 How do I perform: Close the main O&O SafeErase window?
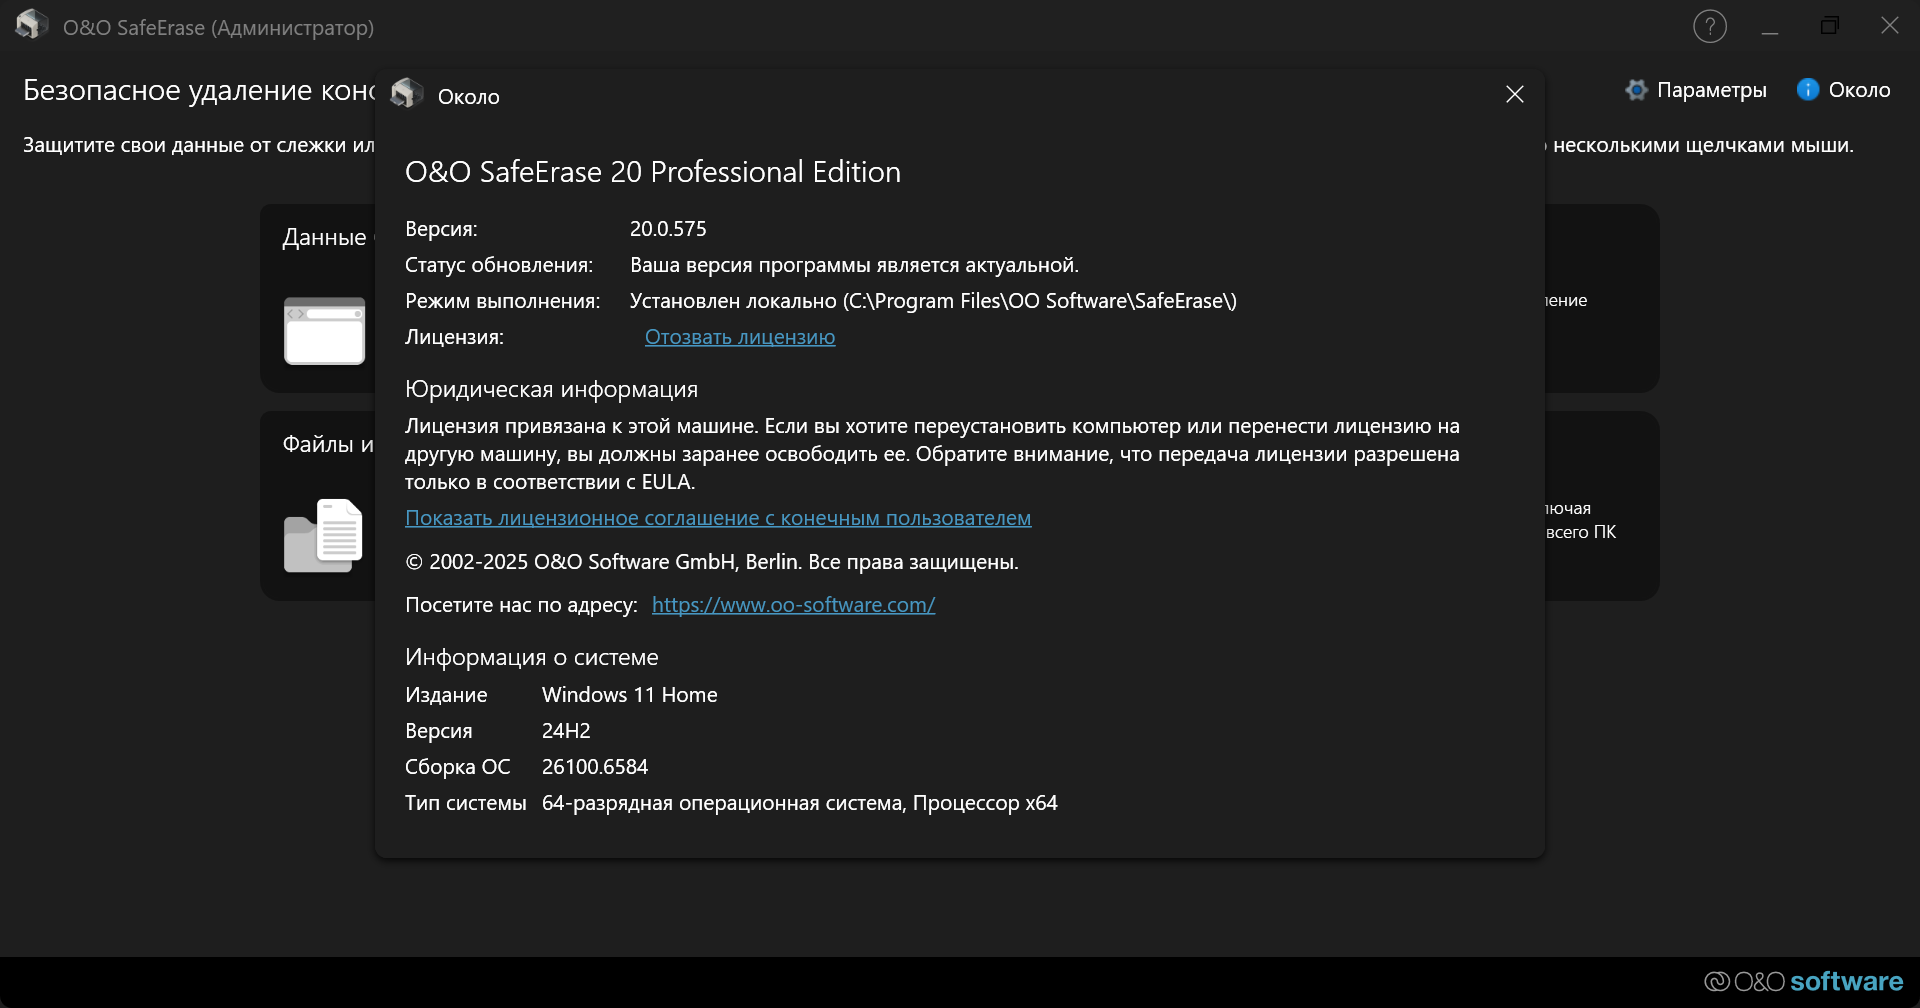pos(1889,27)
